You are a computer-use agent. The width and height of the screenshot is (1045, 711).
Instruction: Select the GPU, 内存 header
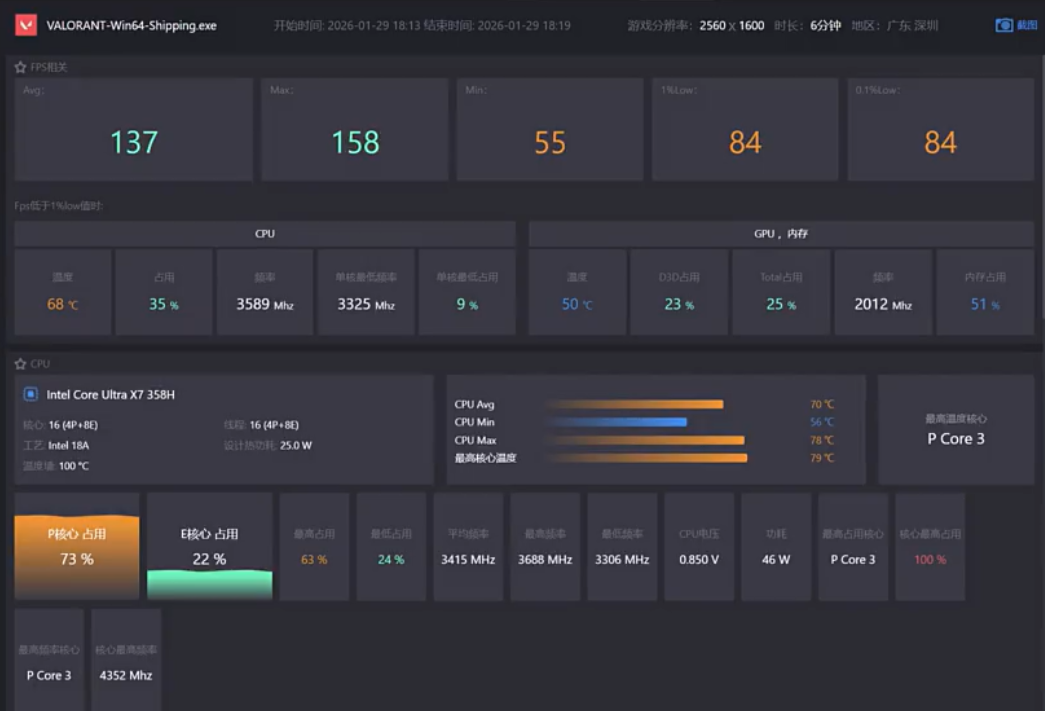coord(781,234)
